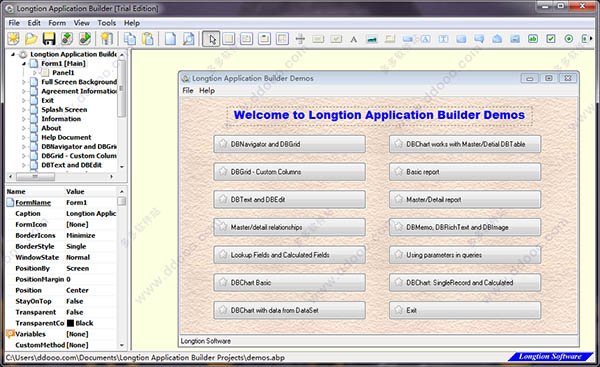The width and height of the screenshot is (600, 367).
Task: Select the landscape image tool icon
Action: 372,39
